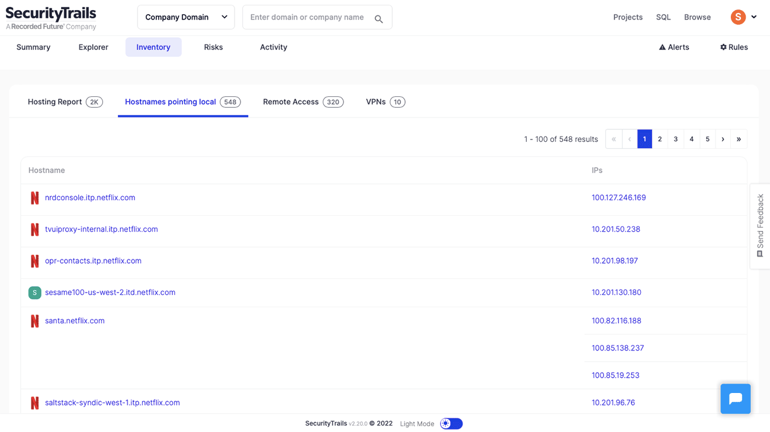Click Netflix icon beside nrdconsole.itp.netflix.com
The height and width of the screenshot is (432, 770).
34,198
